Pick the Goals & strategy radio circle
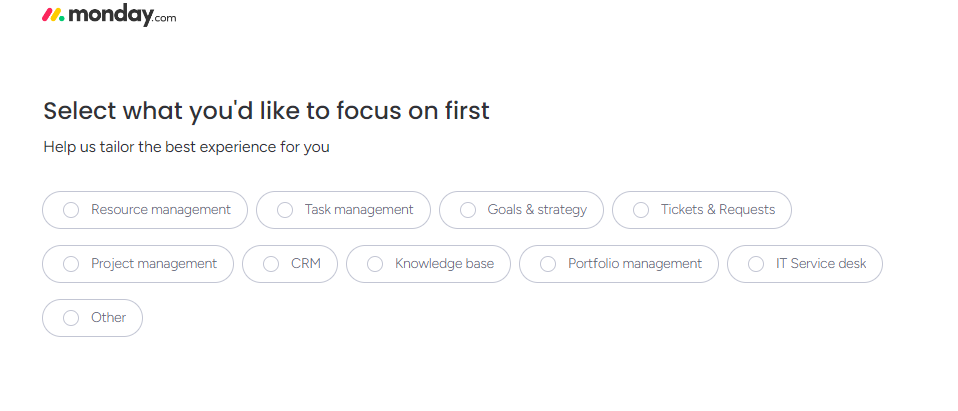This screenshot has height=411, width=958. click(x=468, y=210)
